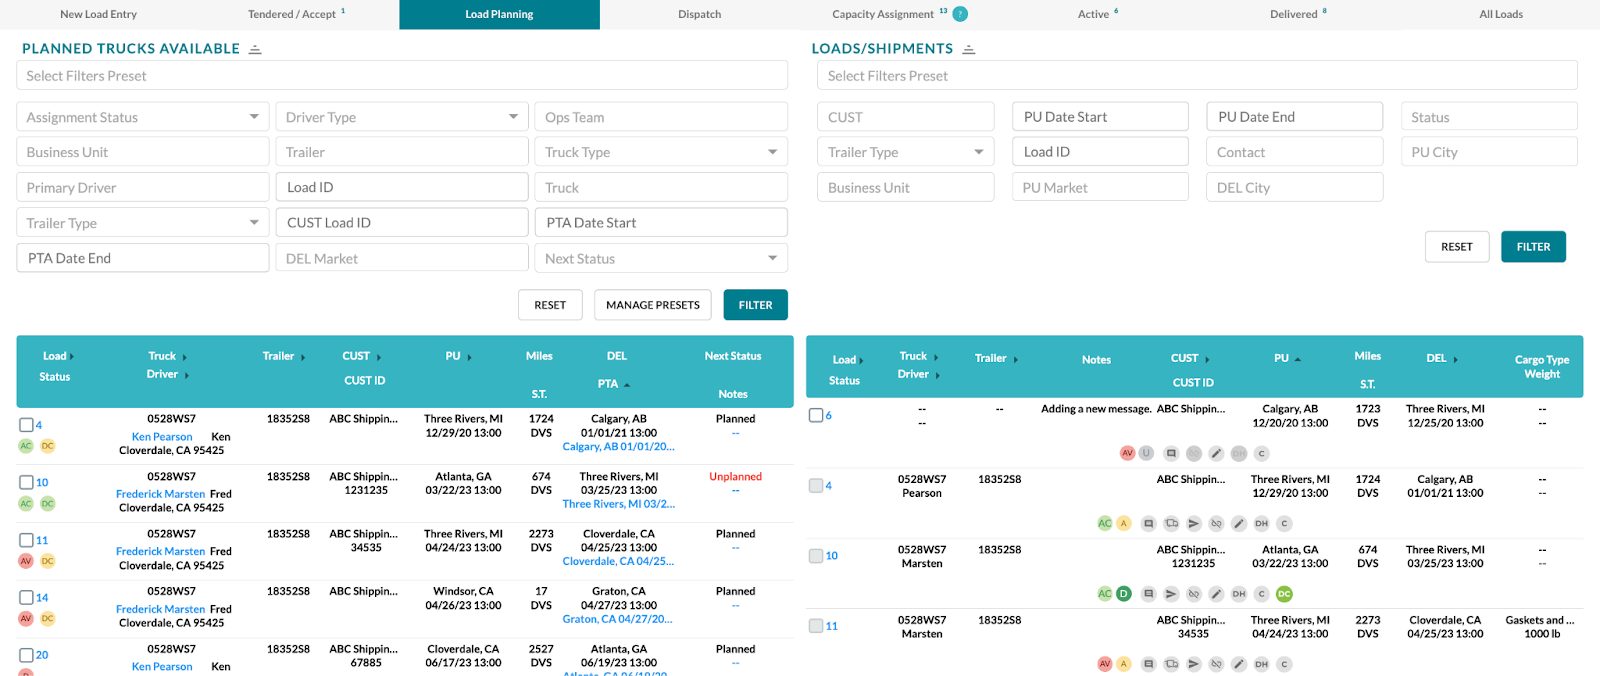Select checkbox for load 11 in Loads/Shipments

pos(816,626)
